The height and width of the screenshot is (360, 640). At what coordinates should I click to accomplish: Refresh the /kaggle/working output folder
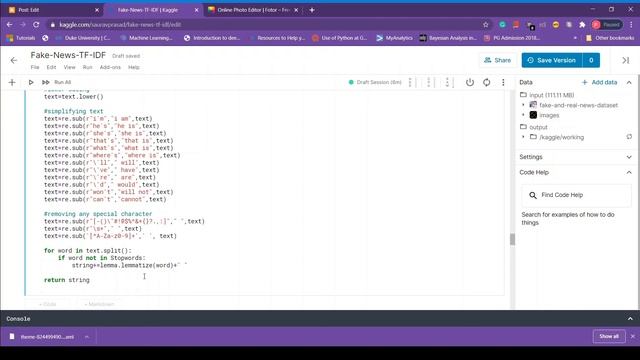pyautogui.click(x=629, y=137)
